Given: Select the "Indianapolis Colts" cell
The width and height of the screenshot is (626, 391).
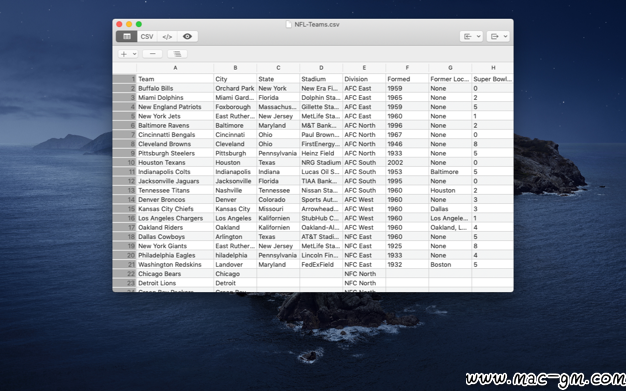Looking at the screenshot, I should pyautogui.click(x=175, y=172).
